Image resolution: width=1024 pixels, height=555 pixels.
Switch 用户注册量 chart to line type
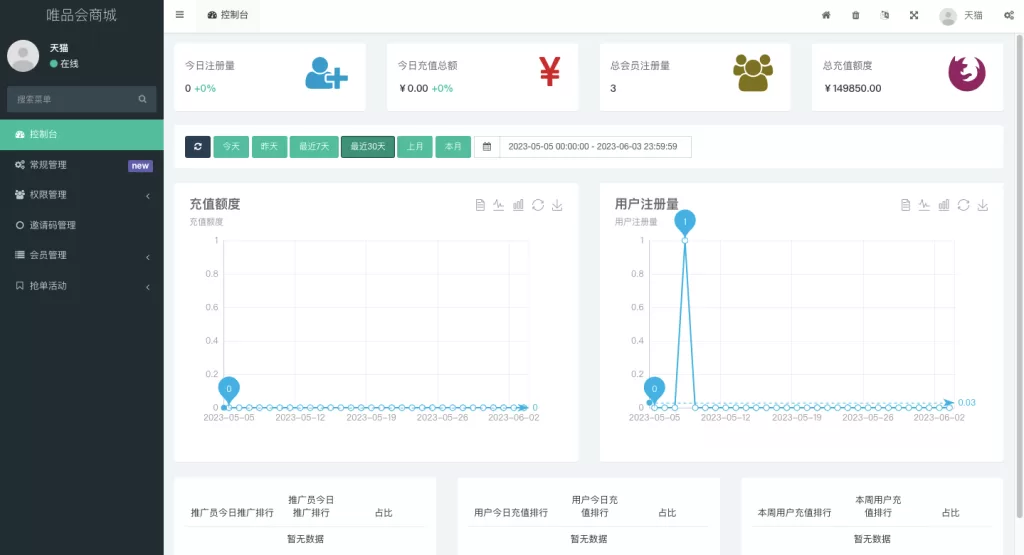click(x=924, y=205)
